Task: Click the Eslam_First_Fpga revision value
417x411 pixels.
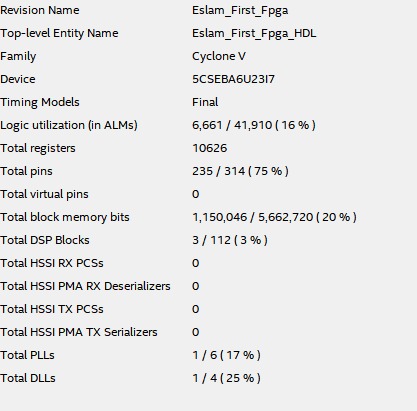Action: [x=240, y=11]
